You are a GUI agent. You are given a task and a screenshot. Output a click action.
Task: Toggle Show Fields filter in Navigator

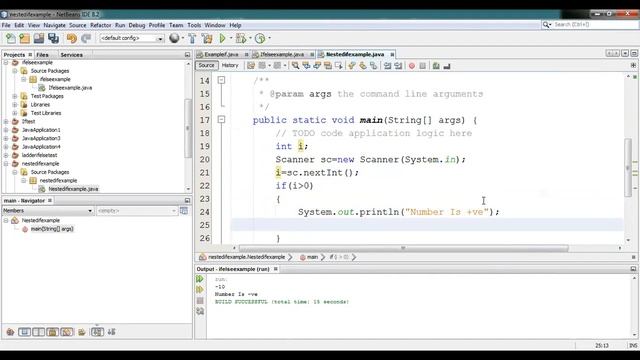tap(24, 332)
